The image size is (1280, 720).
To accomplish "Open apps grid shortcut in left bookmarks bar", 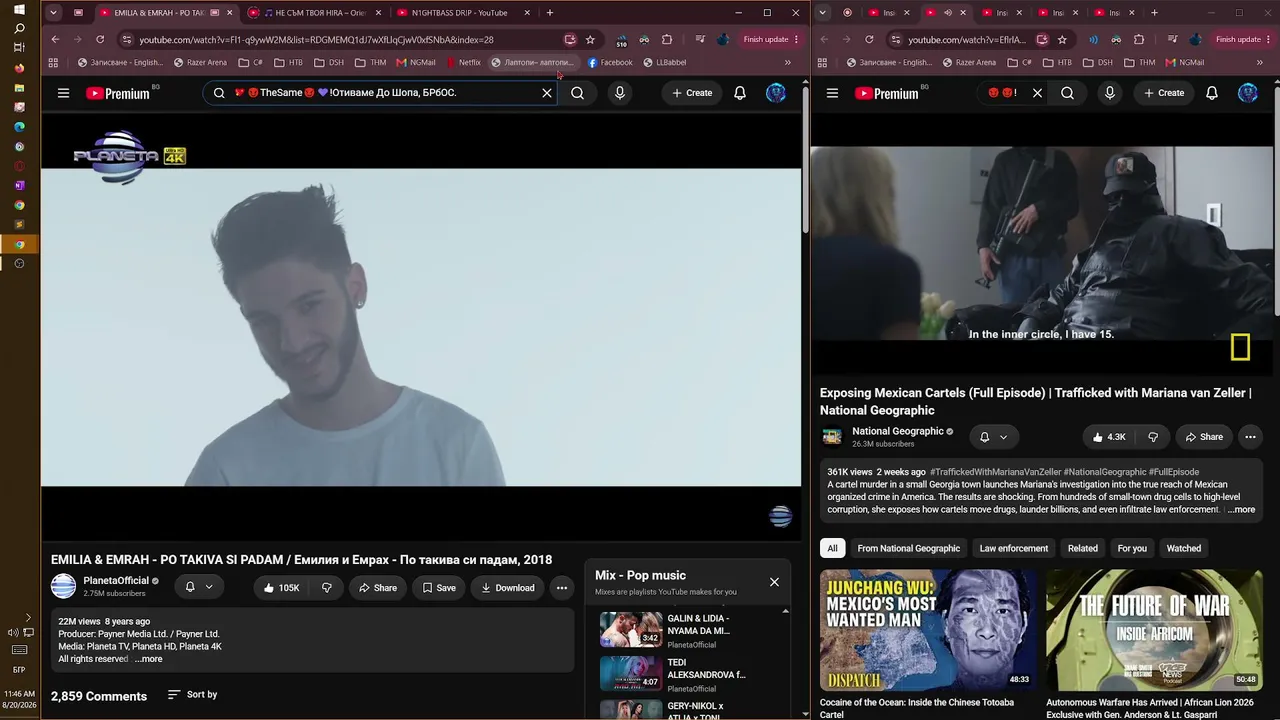I will click(54, 62).
